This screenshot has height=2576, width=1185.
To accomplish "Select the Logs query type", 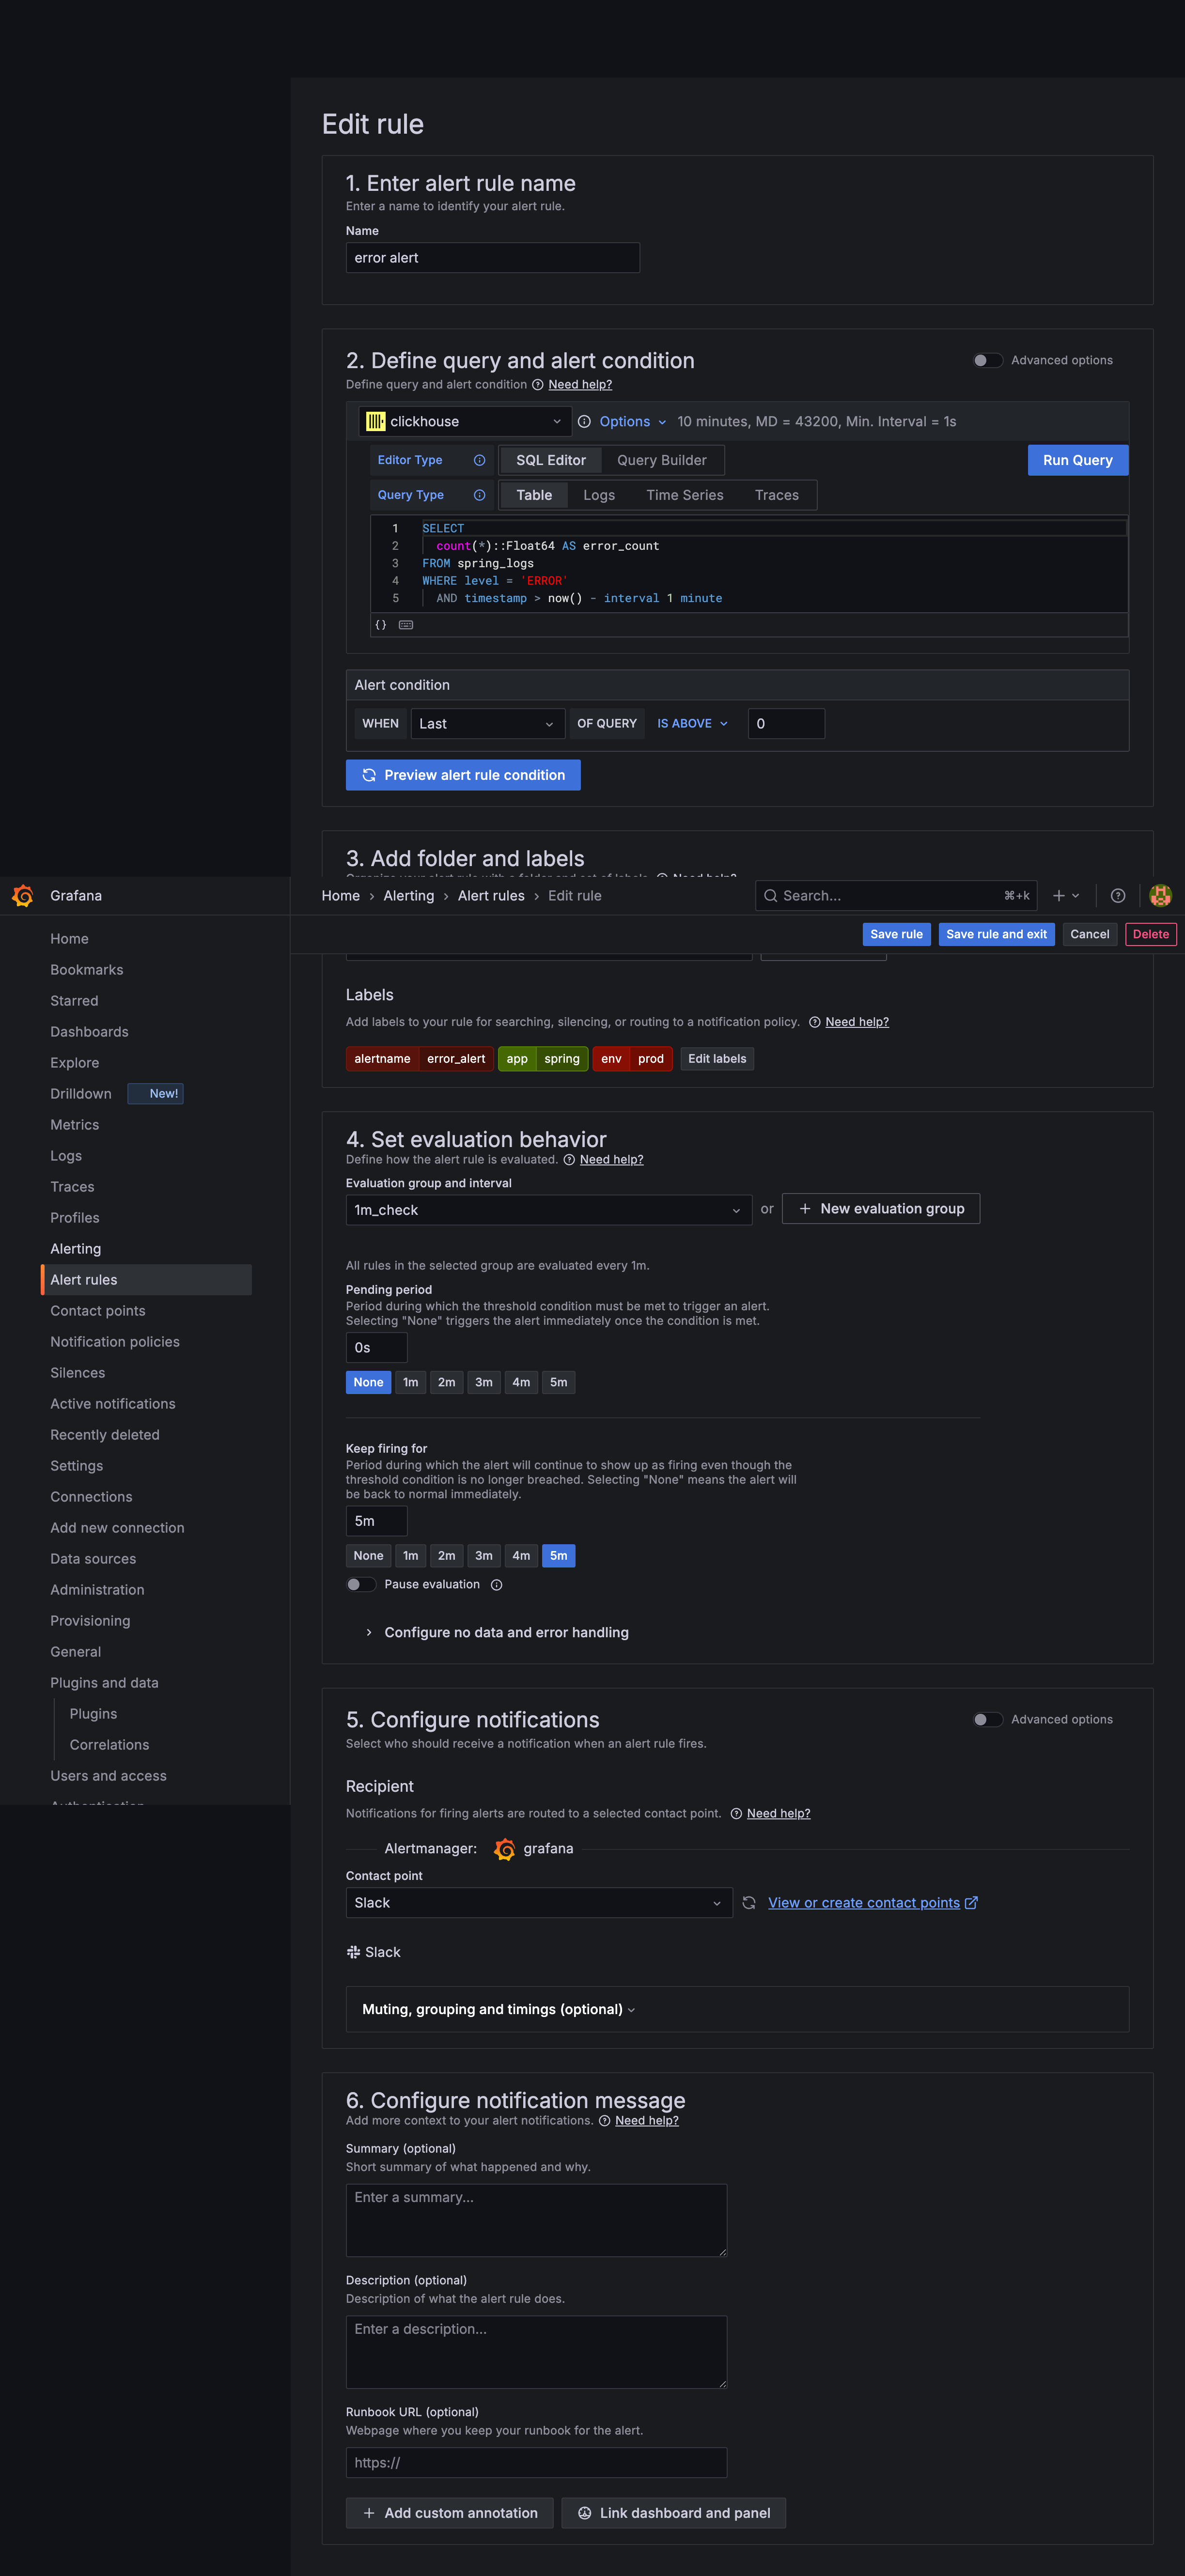I will (599, 495).
